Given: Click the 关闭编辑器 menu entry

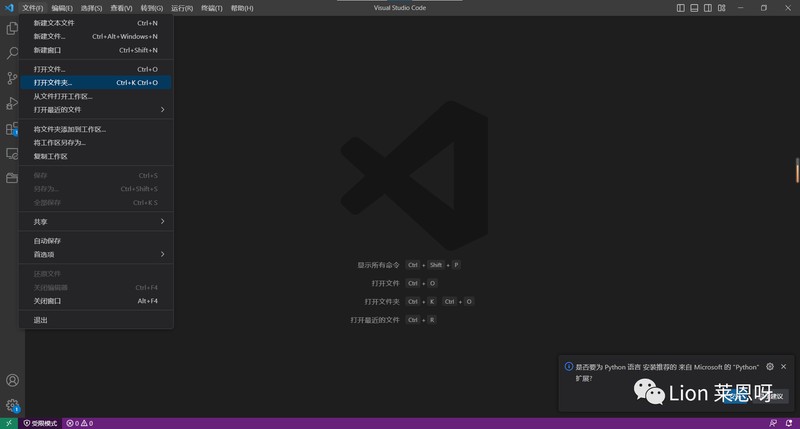Looking at the screenshot, I should pos(96,287).
